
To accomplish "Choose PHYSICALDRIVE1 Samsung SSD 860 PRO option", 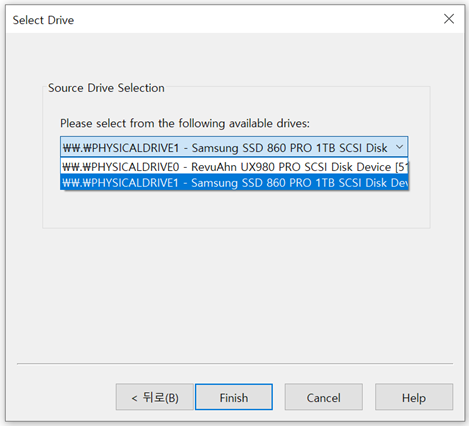I will pyautogui.click(x=234, y=182).
